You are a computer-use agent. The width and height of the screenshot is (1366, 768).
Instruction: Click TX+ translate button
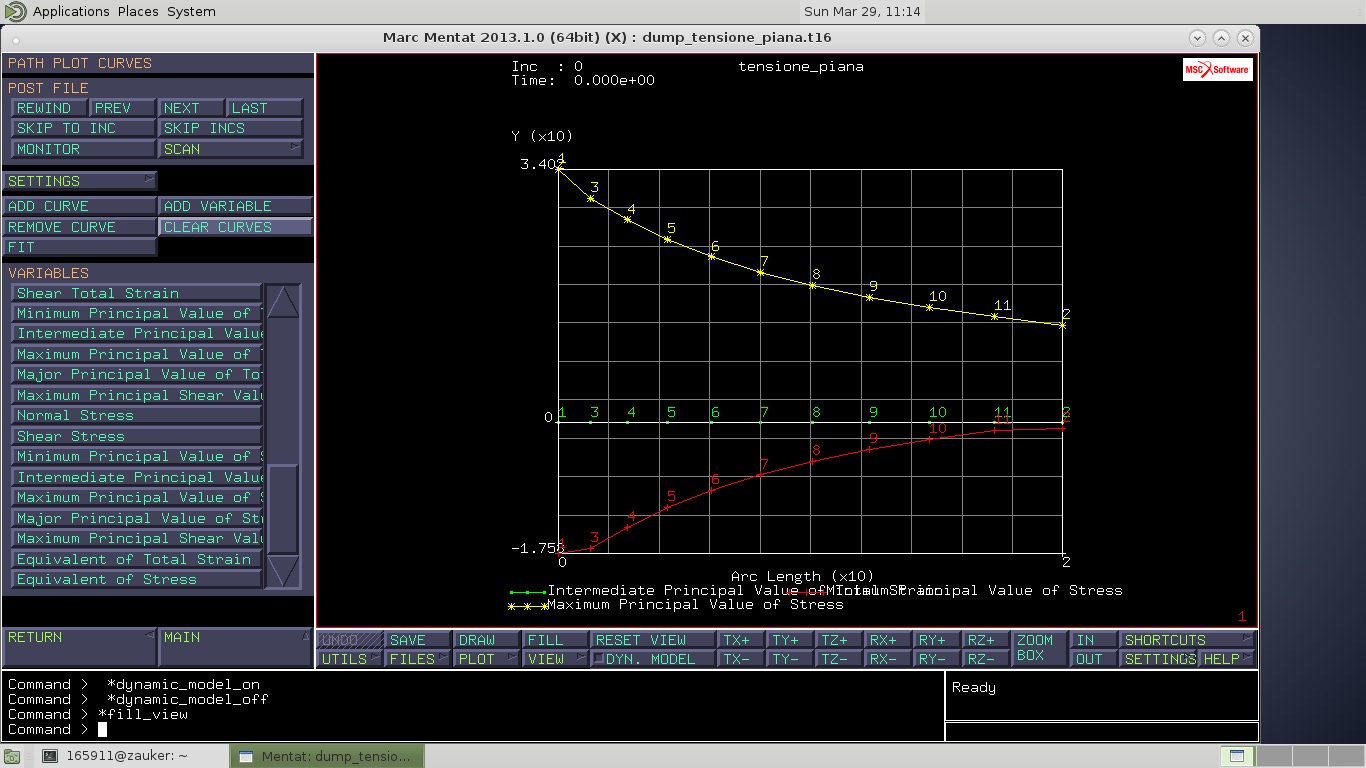click(742, 640)
